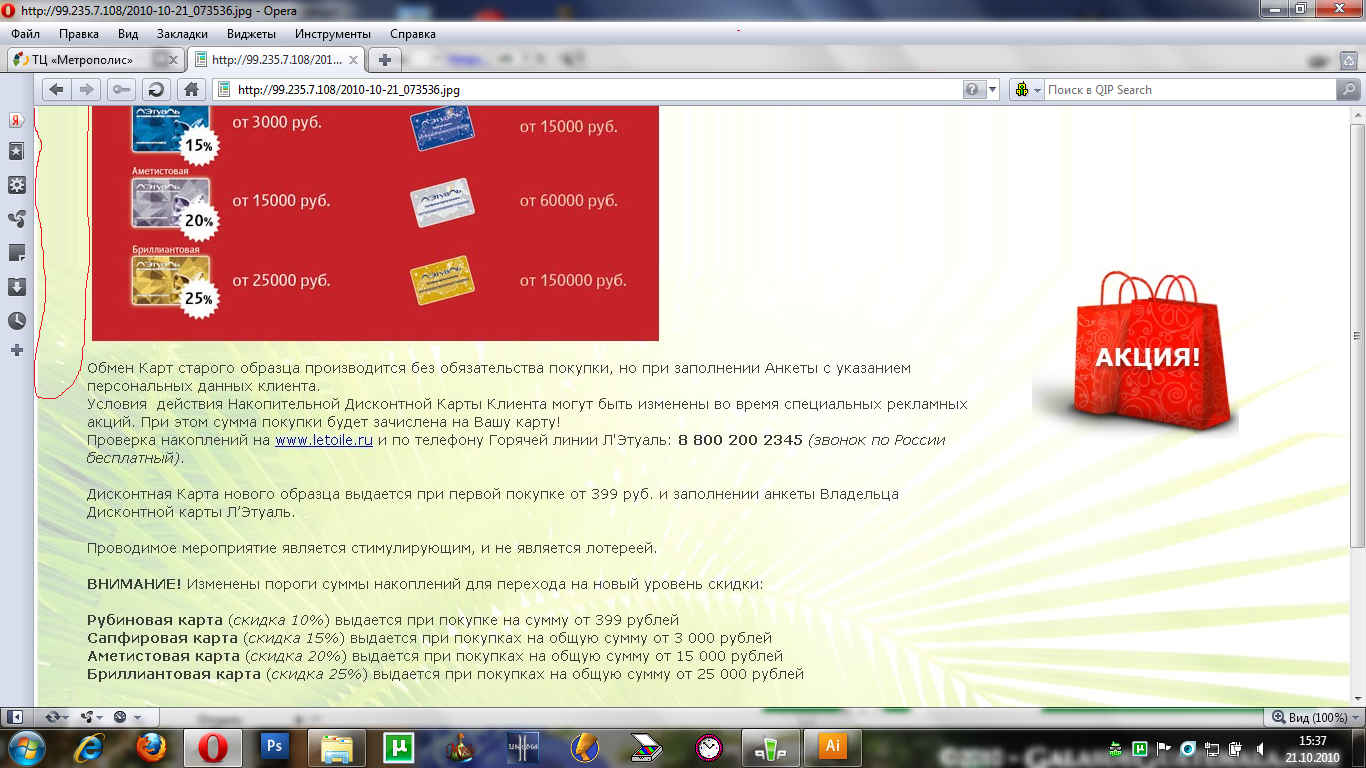1366x768 pixels.
Task: Open Photoshop from the taskbar
Action: click(x=274, y=747)
